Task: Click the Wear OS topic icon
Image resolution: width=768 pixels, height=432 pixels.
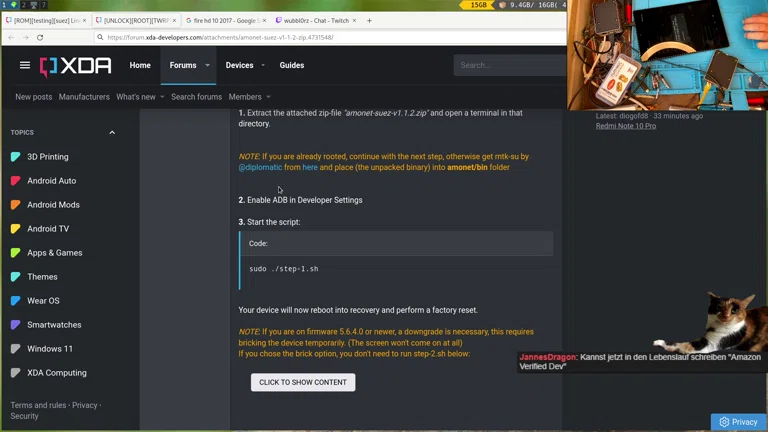Action: (16, 301)
